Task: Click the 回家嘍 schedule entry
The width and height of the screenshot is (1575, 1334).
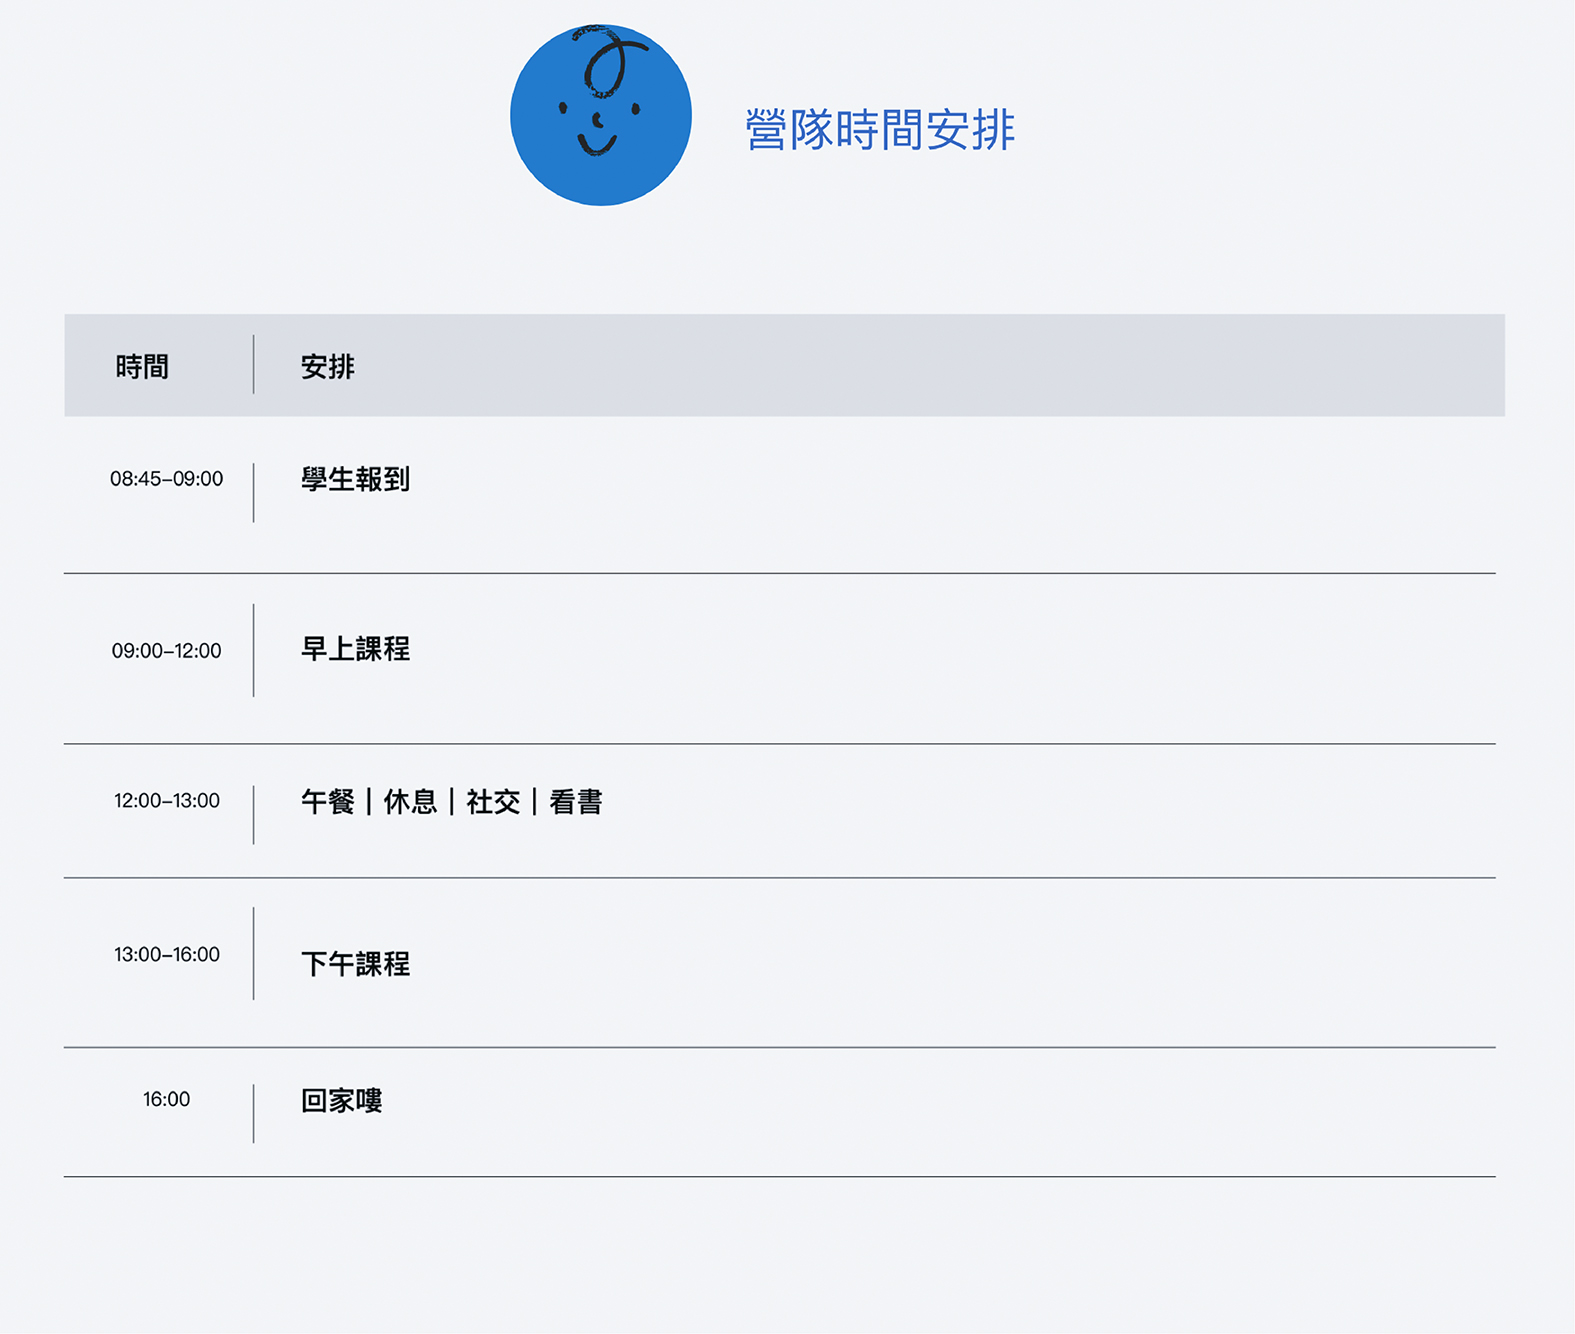Action: tap(342, 1101)
